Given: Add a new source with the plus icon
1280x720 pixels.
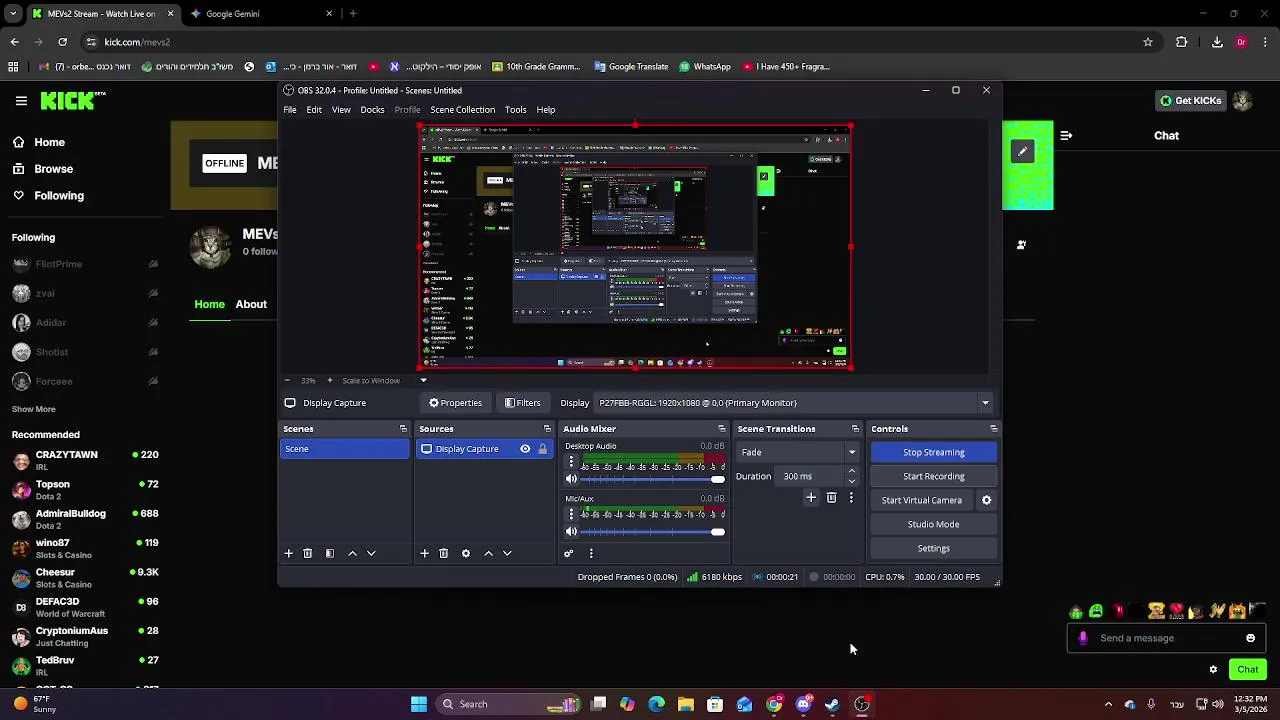Looking at the screenshot, I should click(x=425, y=553).
